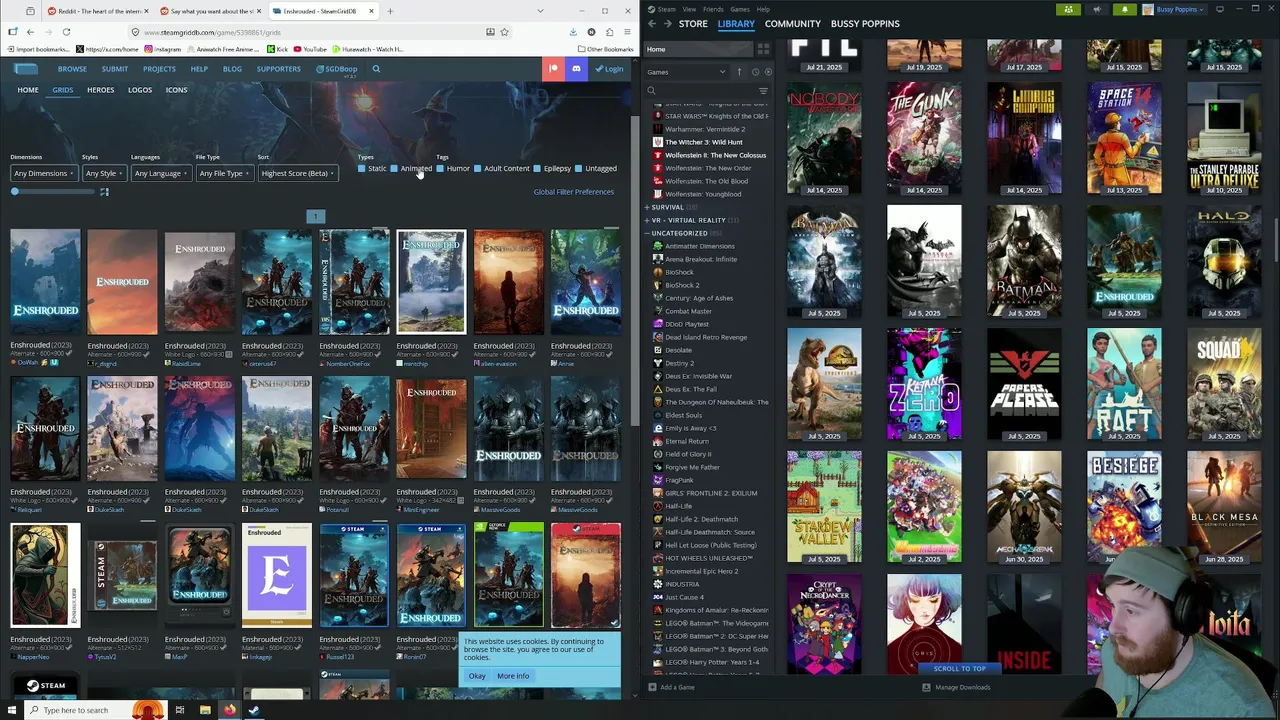Open a new browser tab
The width and height of the screenshot is (1280, 720).
pyautogui.click(x=390, y=11)
